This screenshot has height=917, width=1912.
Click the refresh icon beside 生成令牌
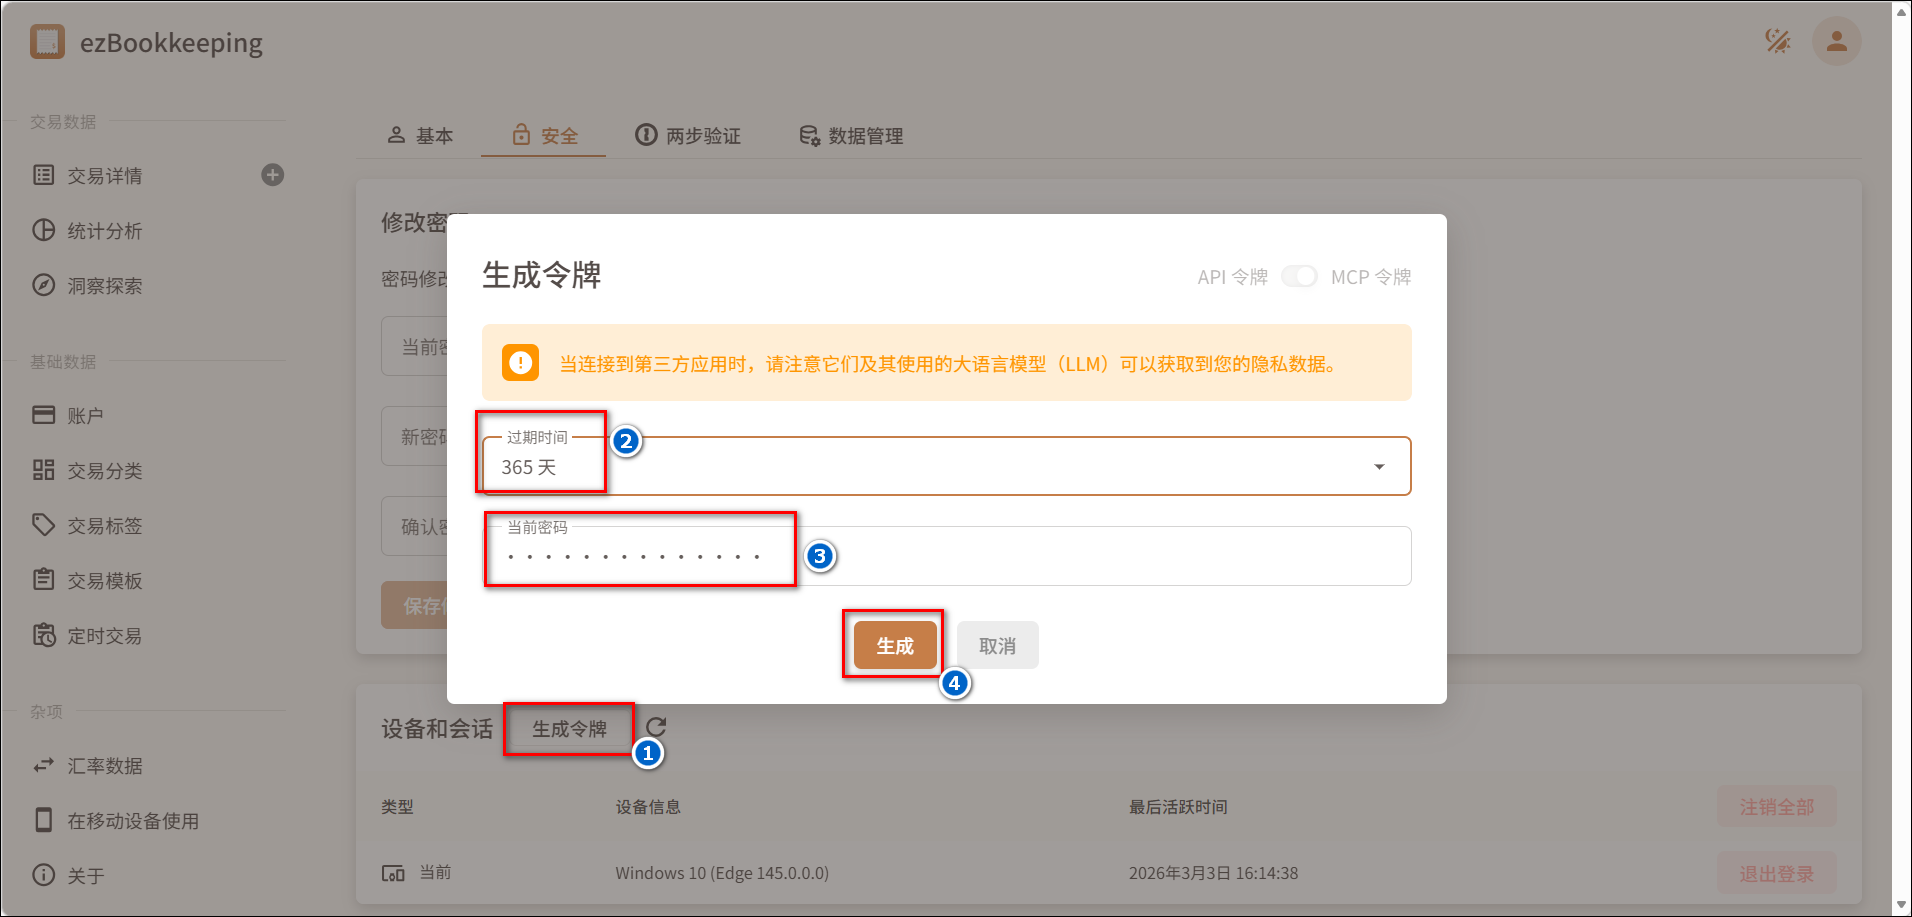pyautogui.click(x=656, y=727)
